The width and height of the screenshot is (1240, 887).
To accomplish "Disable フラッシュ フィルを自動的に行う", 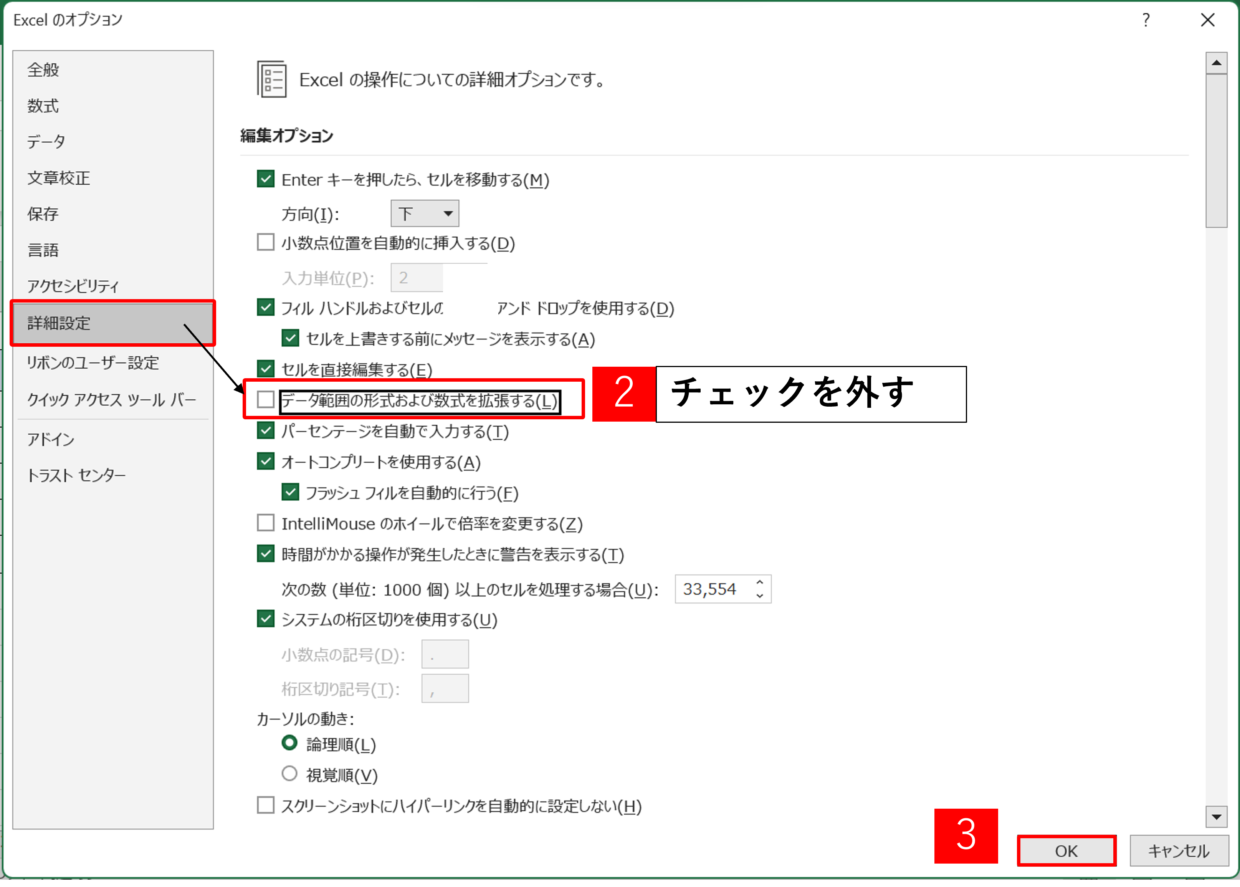I will tap(291, 492).
